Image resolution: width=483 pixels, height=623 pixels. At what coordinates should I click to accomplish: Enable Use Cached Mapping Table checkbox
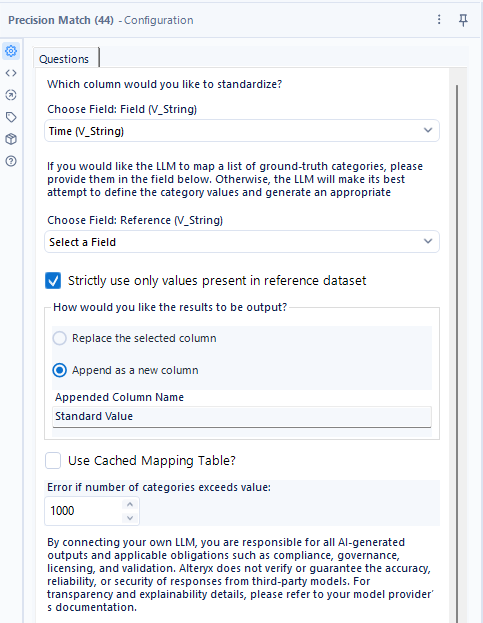pos(53,461)
